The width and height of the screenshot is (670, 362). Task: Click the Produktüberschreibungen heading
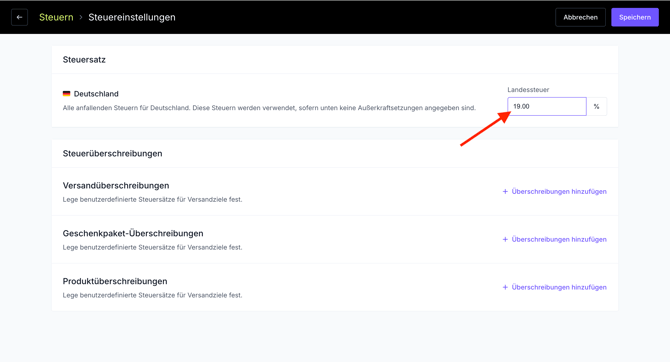coord(115,281)
